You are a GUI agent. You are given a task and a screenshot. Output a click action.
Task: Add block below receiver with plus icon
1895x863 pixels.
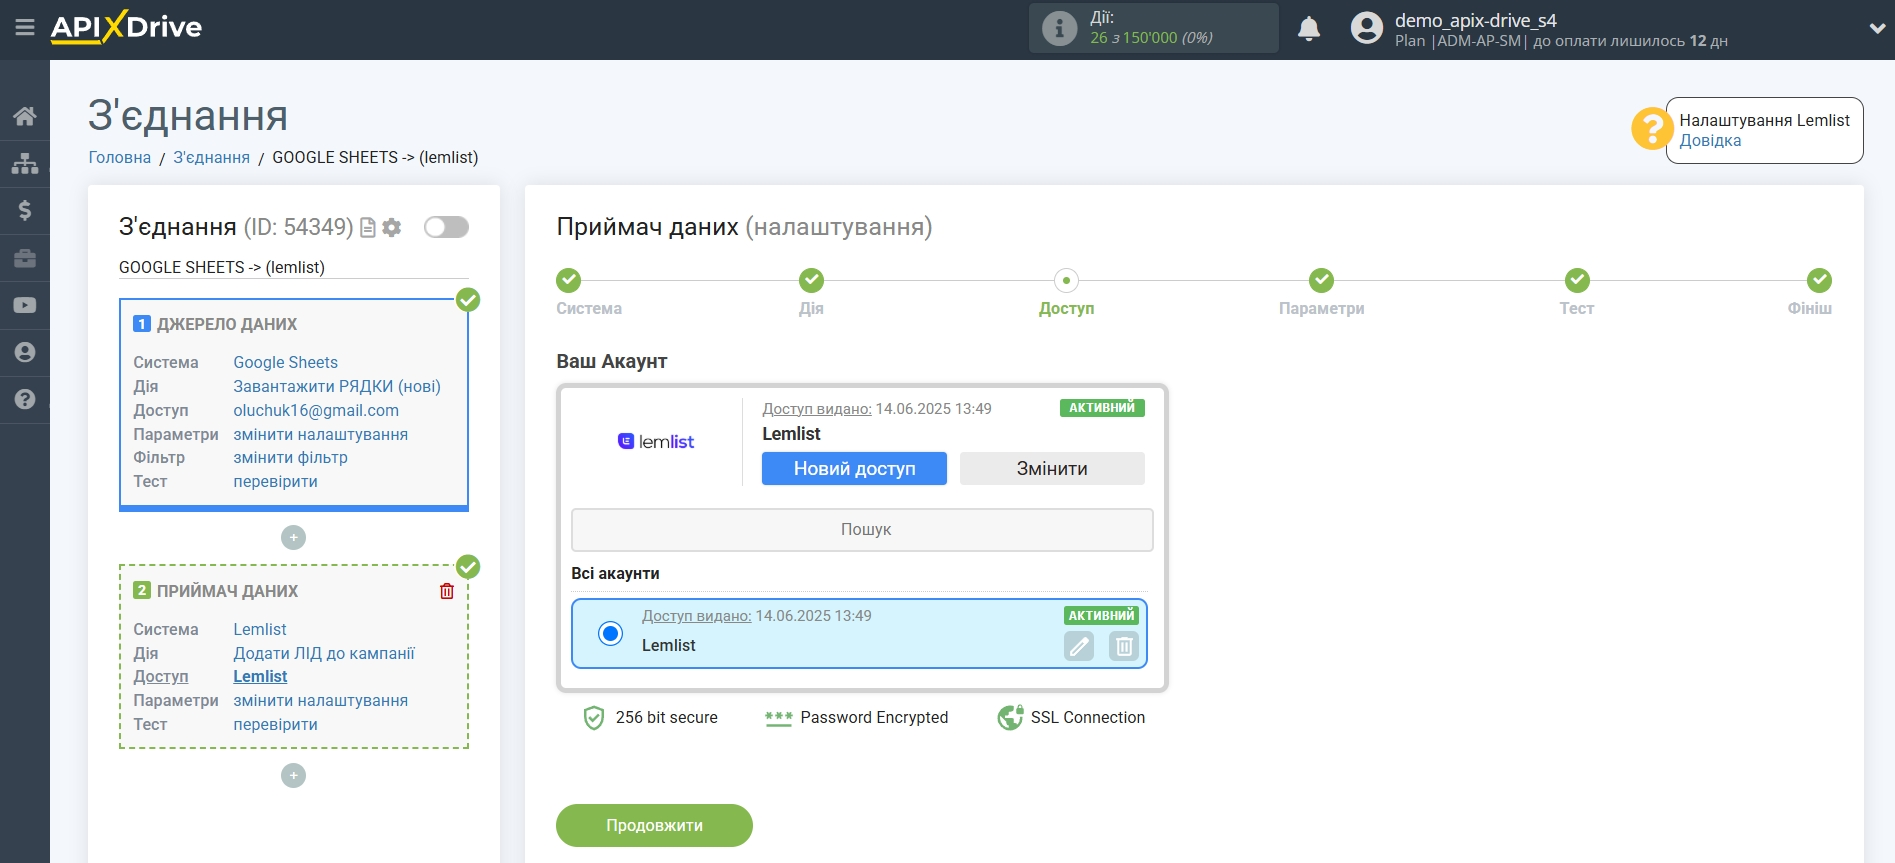[x=293, y=776]
